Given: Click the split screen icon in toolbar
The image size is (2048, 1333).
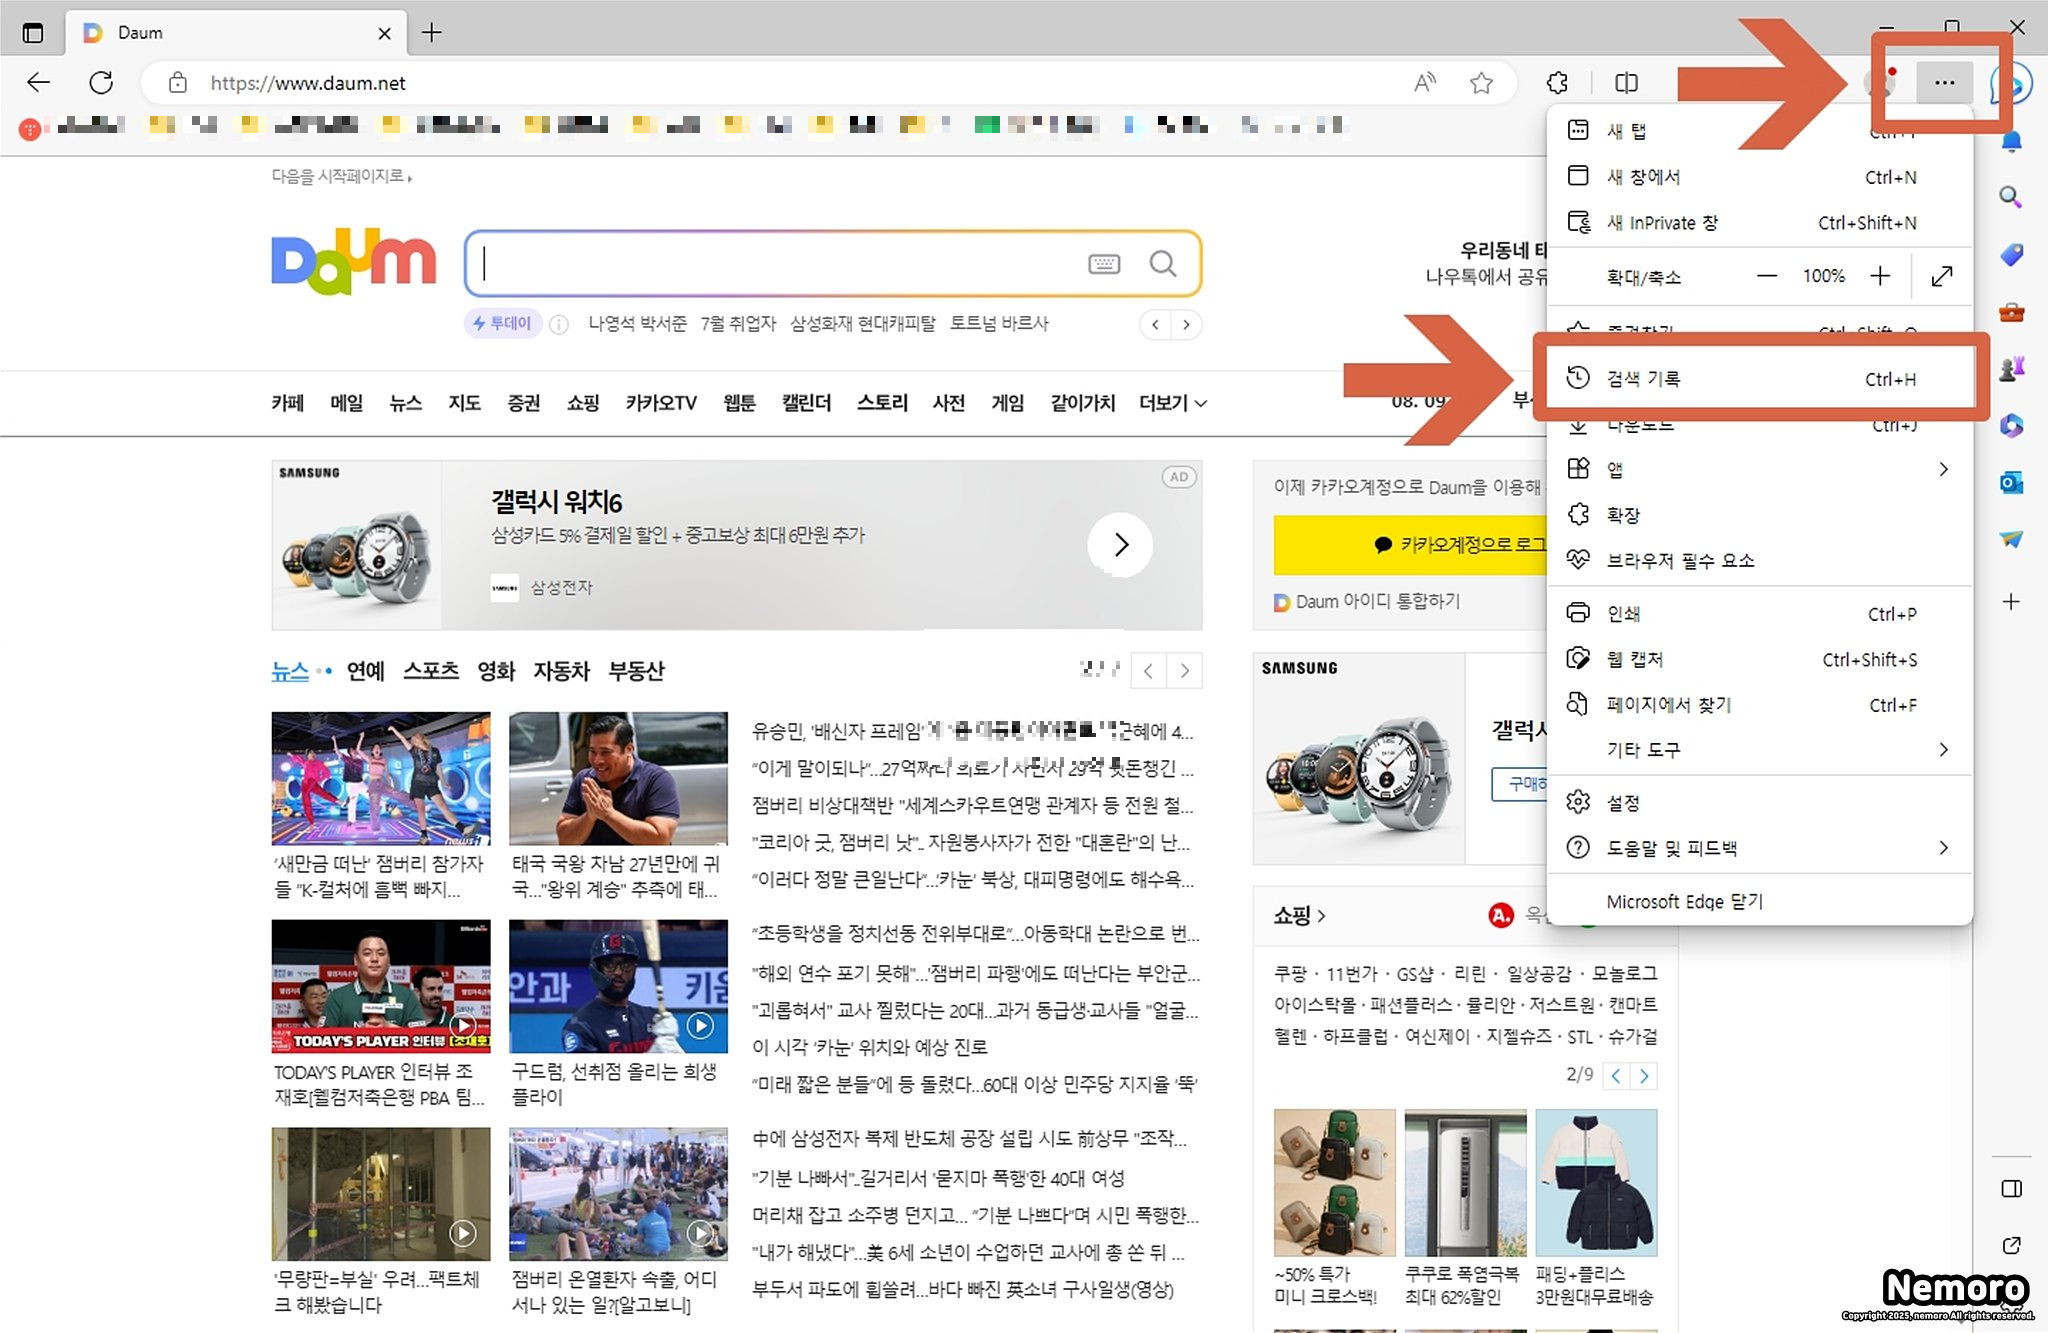Looking at the screenshot, I should (1626, 83).
